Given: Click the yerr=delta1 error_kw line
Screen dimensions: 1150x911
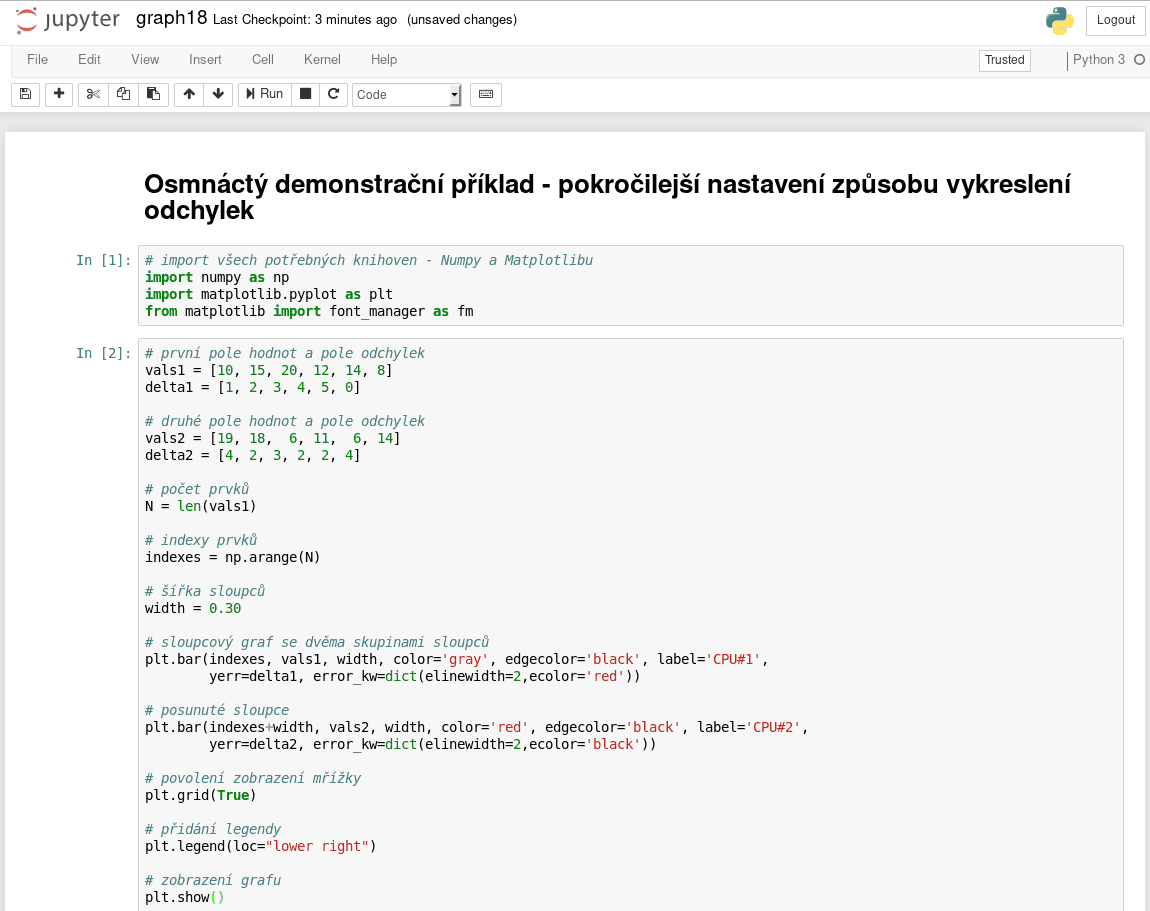Looking at the screenshot, I should tap(425, 676).
